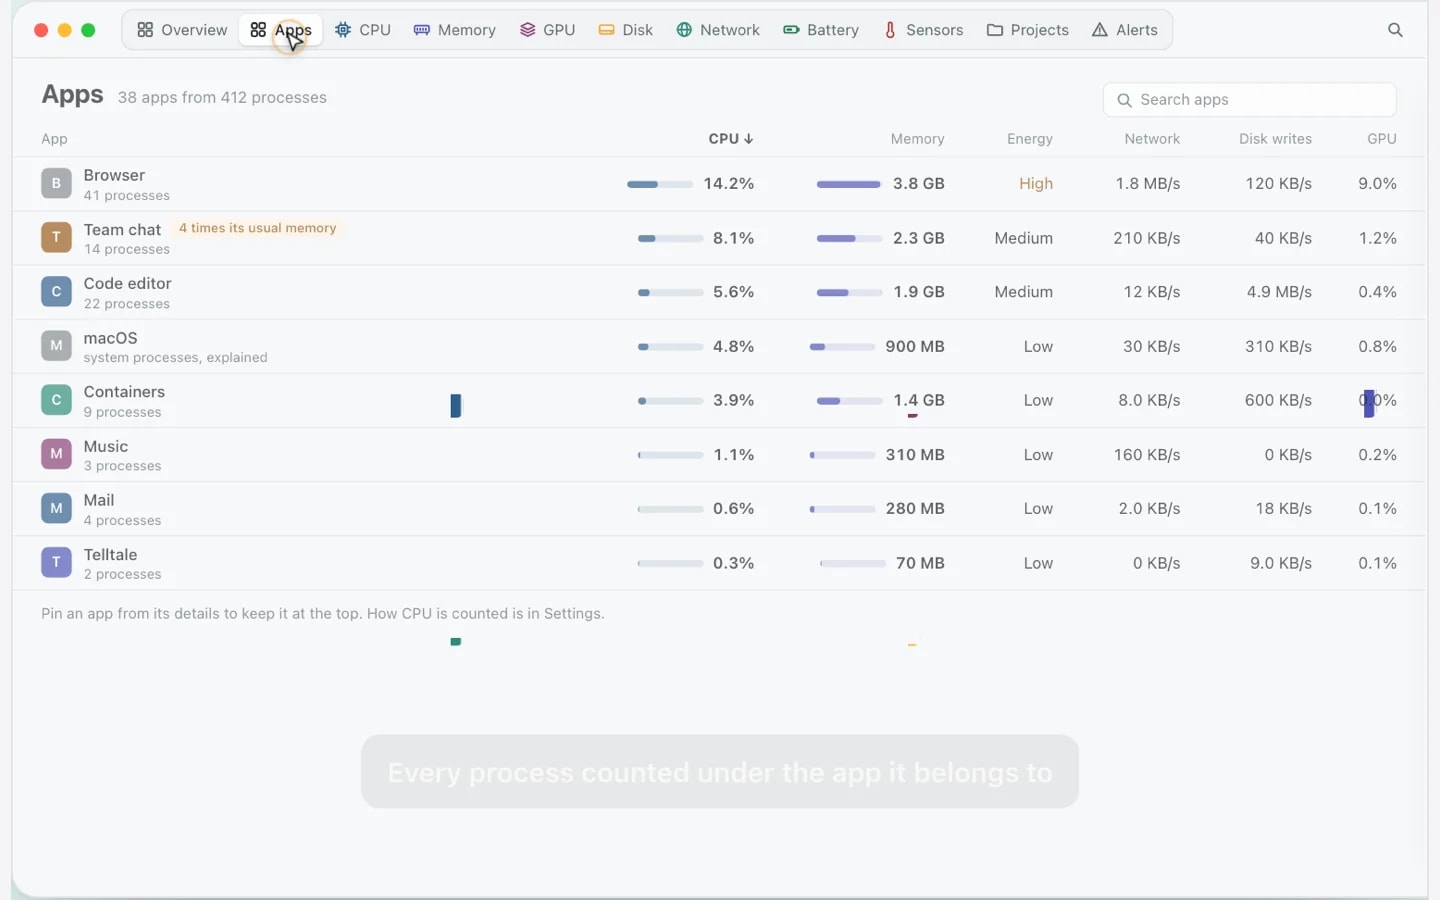Image resolution: width=1440 pixels, height=900 pixels.
Task: Click the Music app icon
Action: (x=56, y=454)
